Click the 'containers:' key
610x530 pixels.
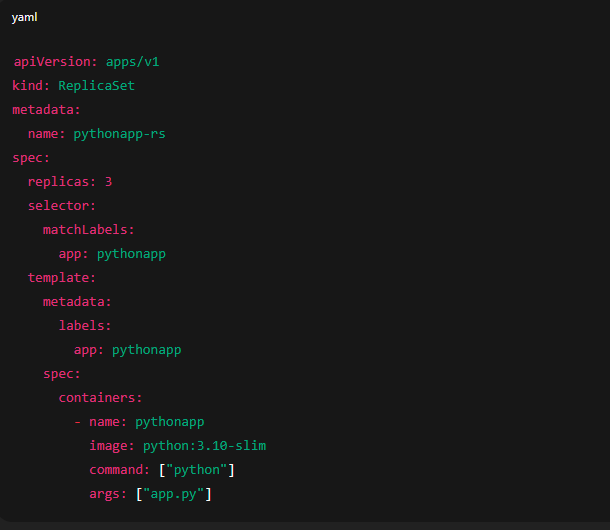click(x=100, y=398)
